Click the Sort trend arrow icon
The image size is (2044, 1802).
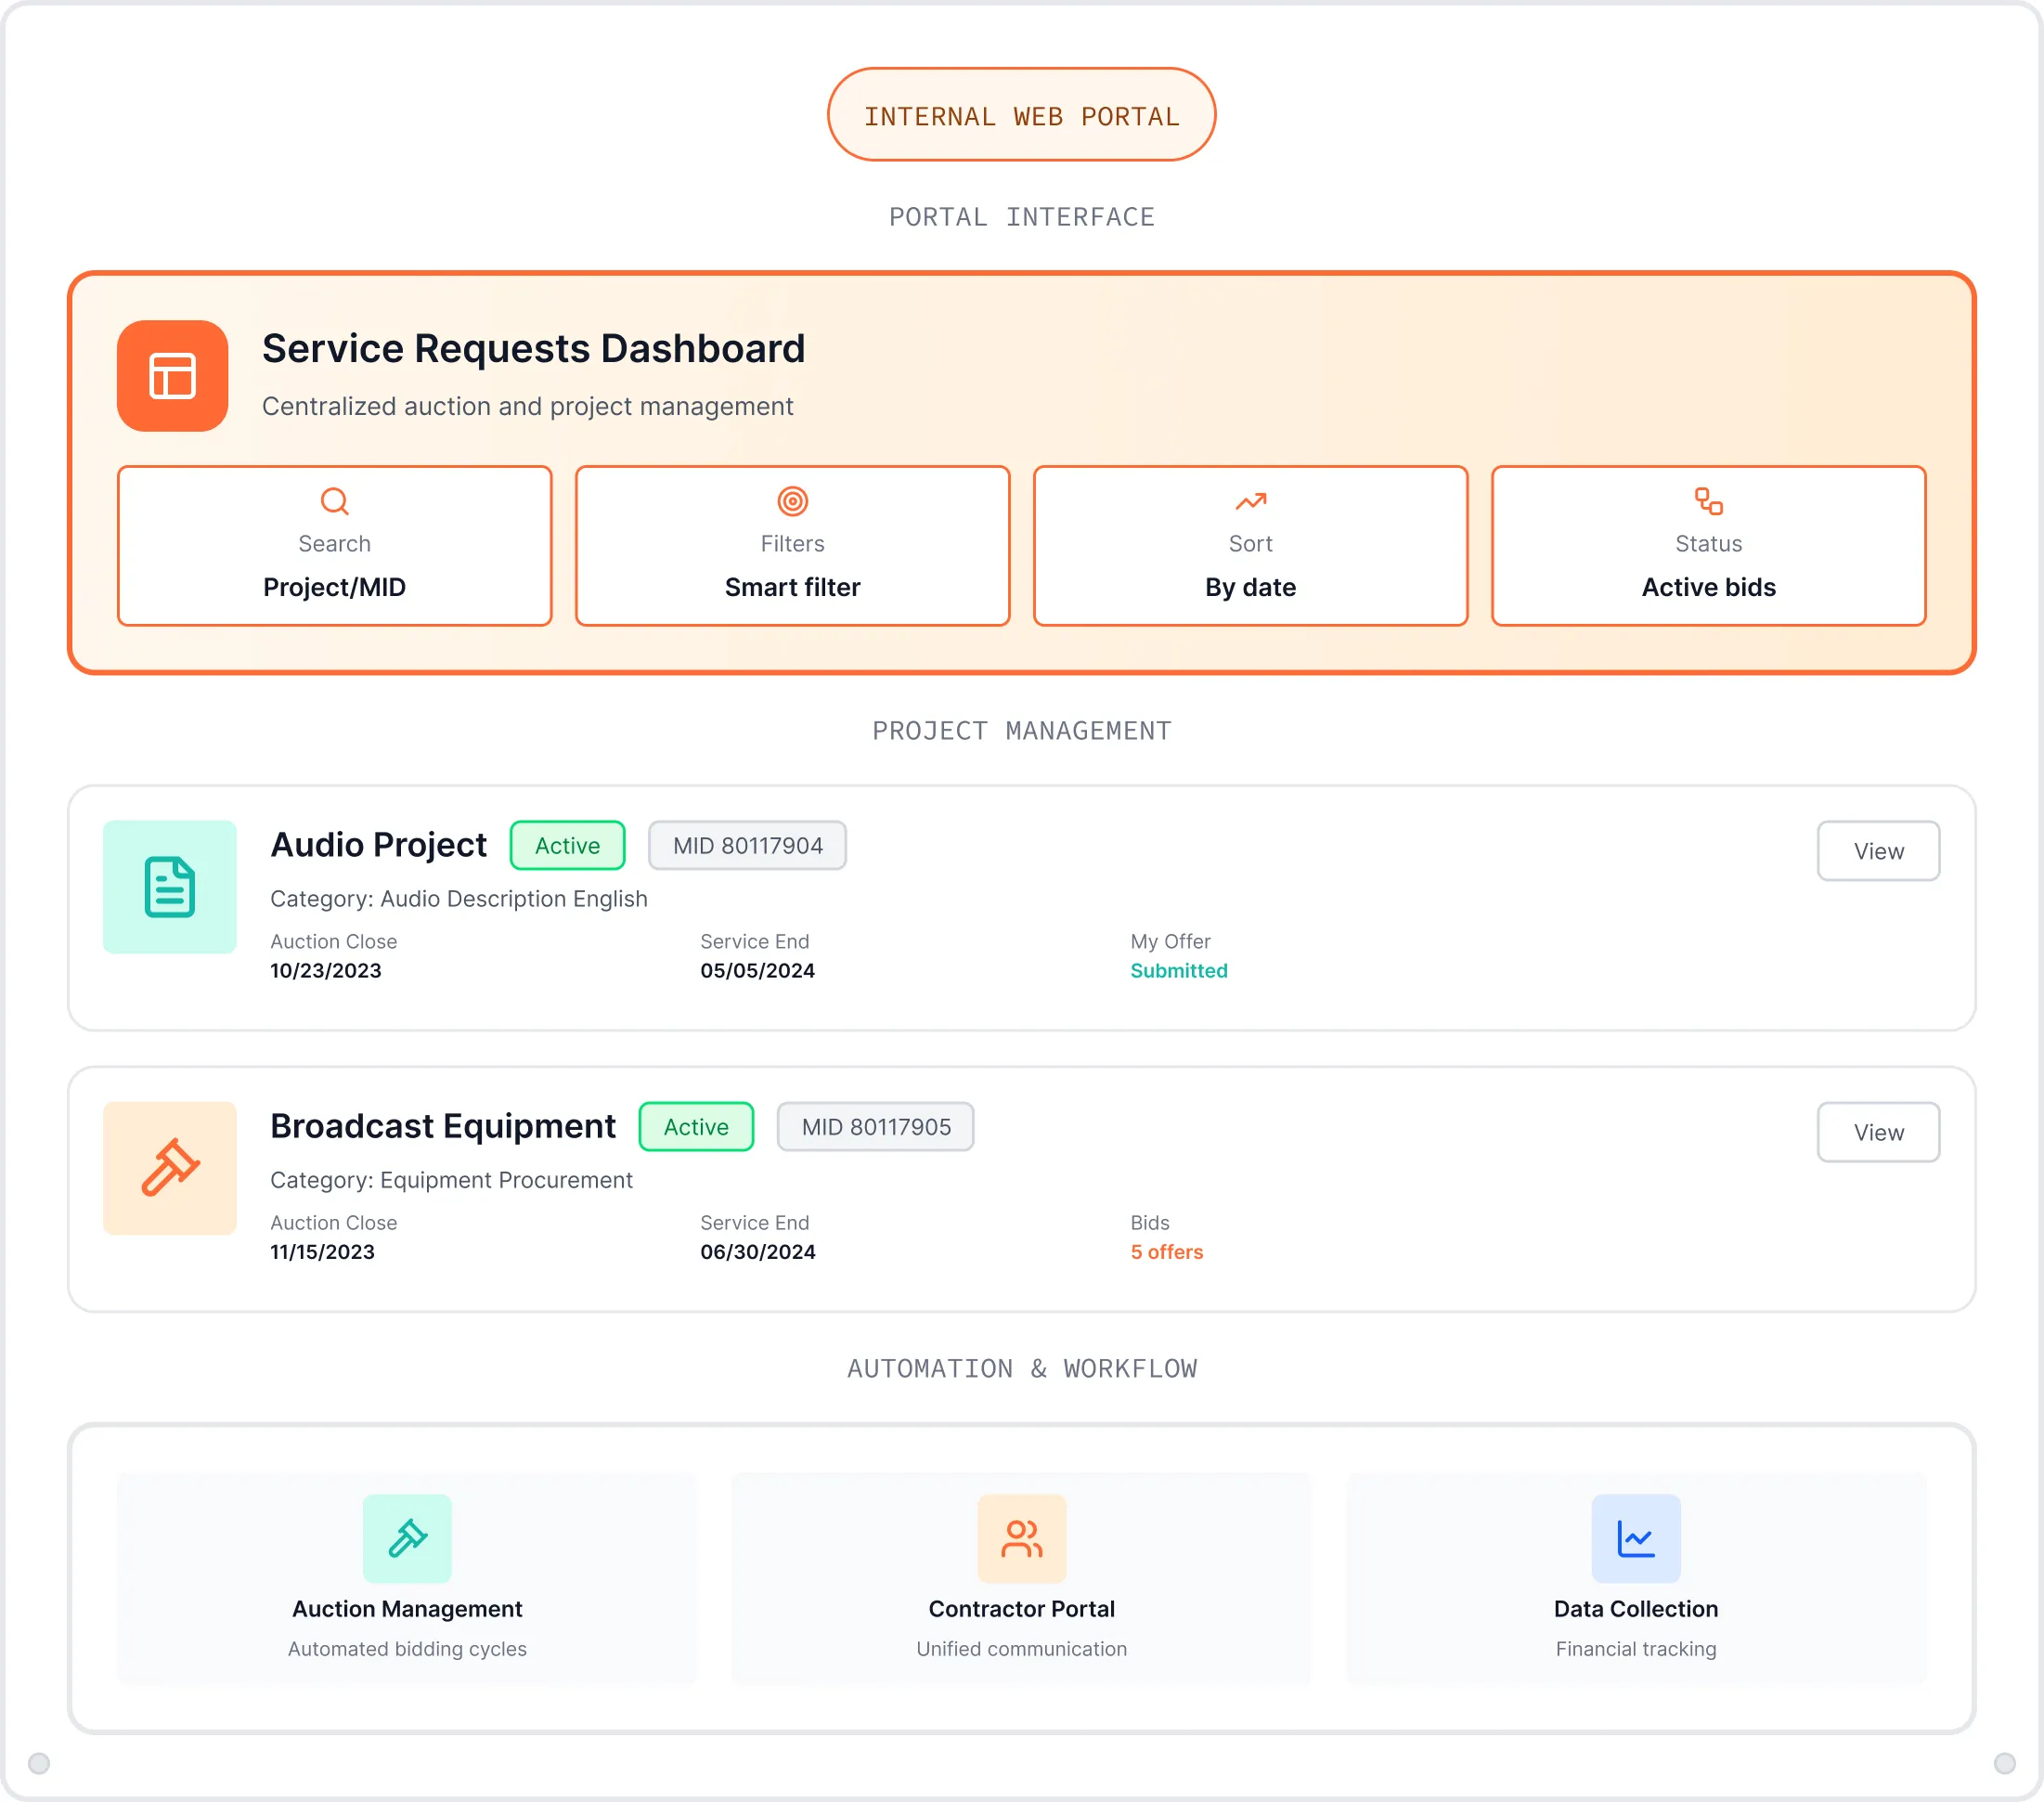(1250, 501)
